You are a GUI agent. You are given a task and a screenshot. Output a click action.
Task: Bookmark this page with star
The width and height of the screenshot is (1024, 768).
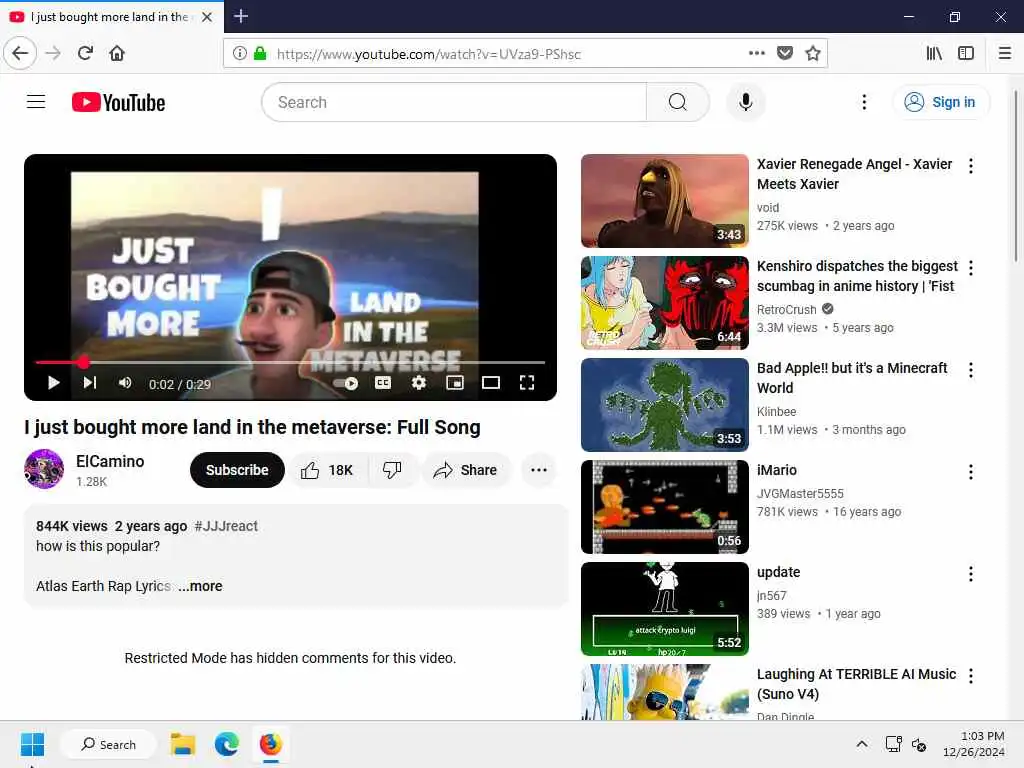812,53
